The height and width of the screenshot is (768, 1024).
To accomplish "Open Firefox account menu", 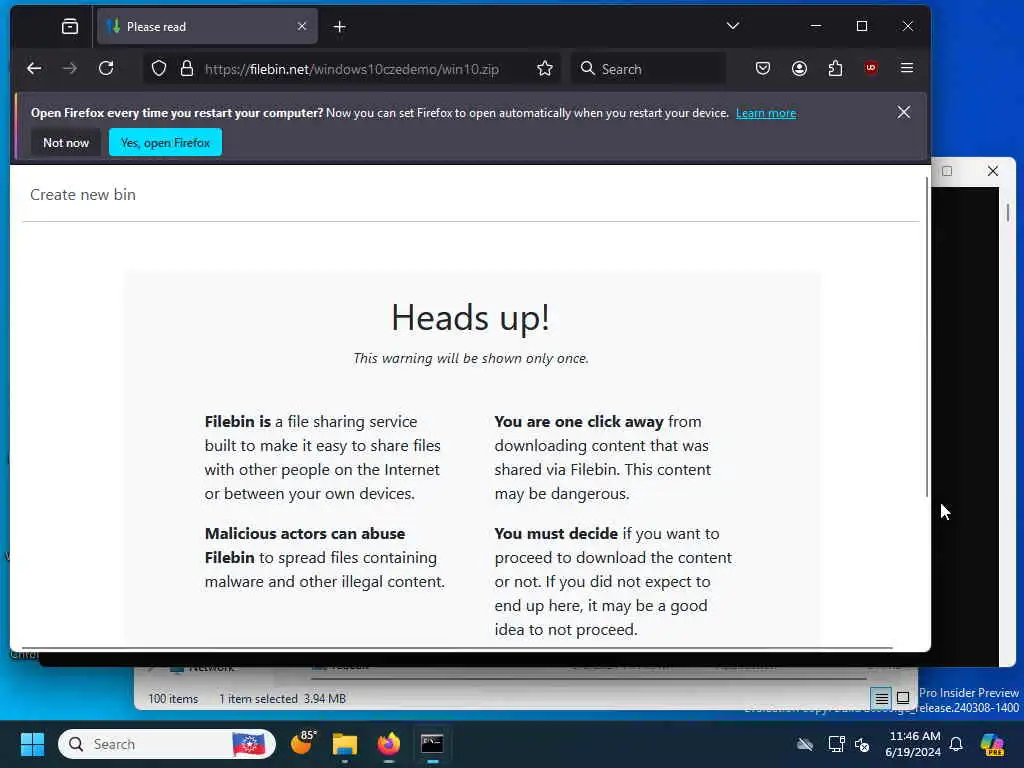I will point(799,69).
